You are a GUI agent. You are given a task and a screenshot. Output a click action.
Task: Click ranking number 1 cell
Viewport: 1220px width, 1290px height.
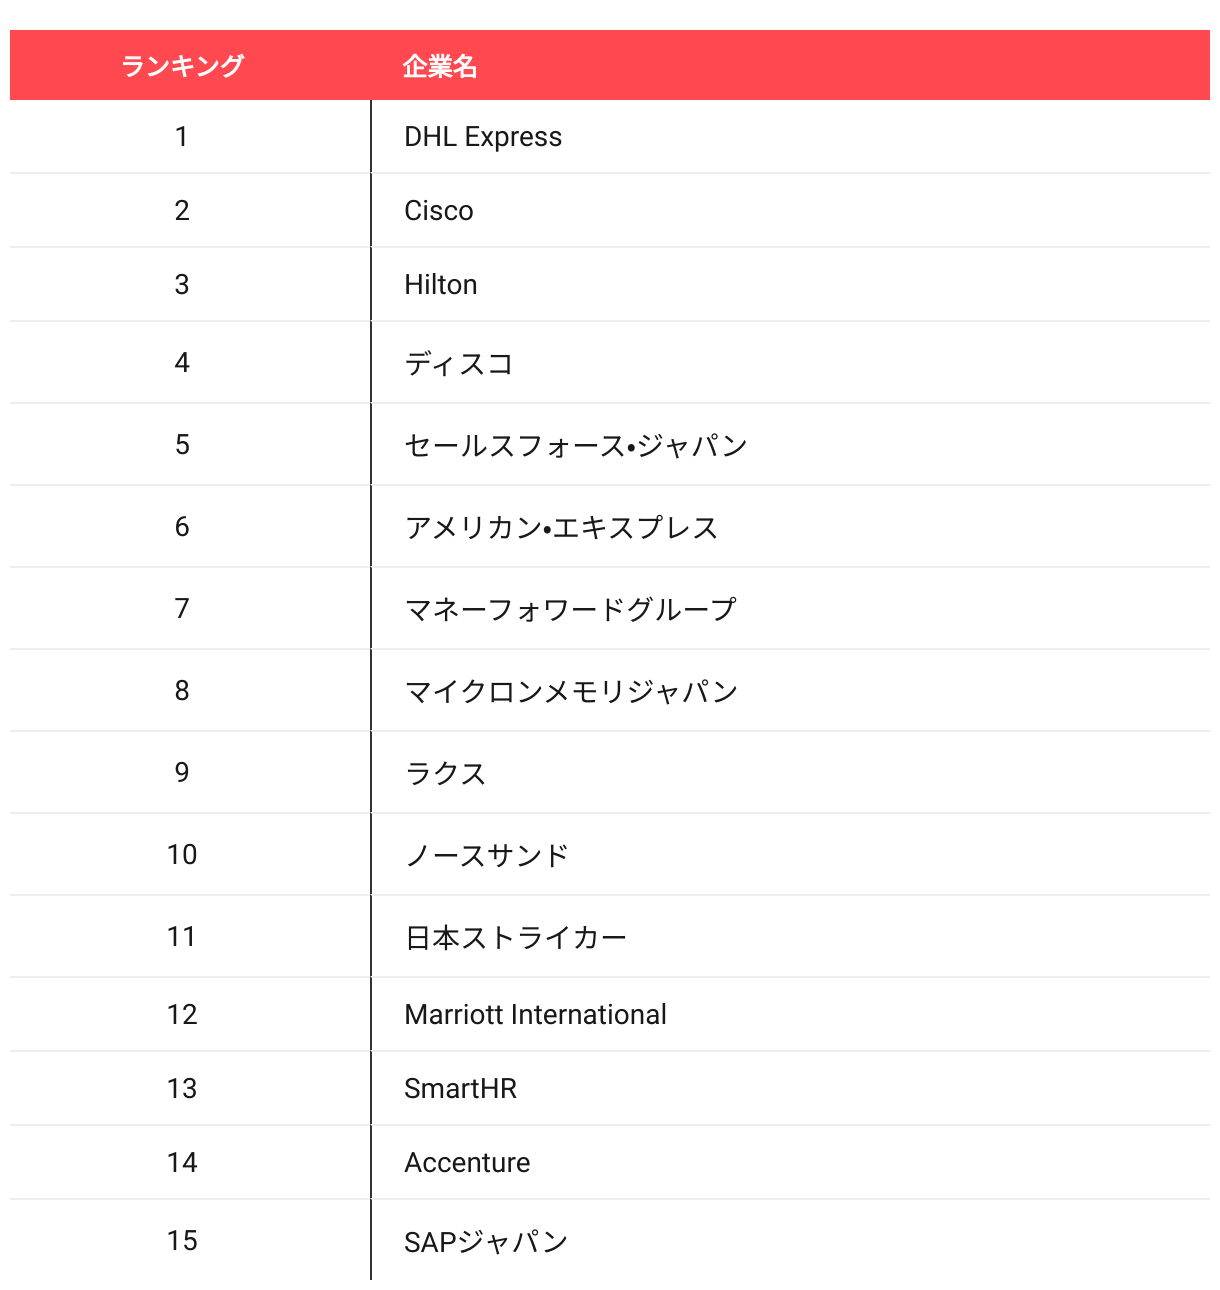pos(182,137)
